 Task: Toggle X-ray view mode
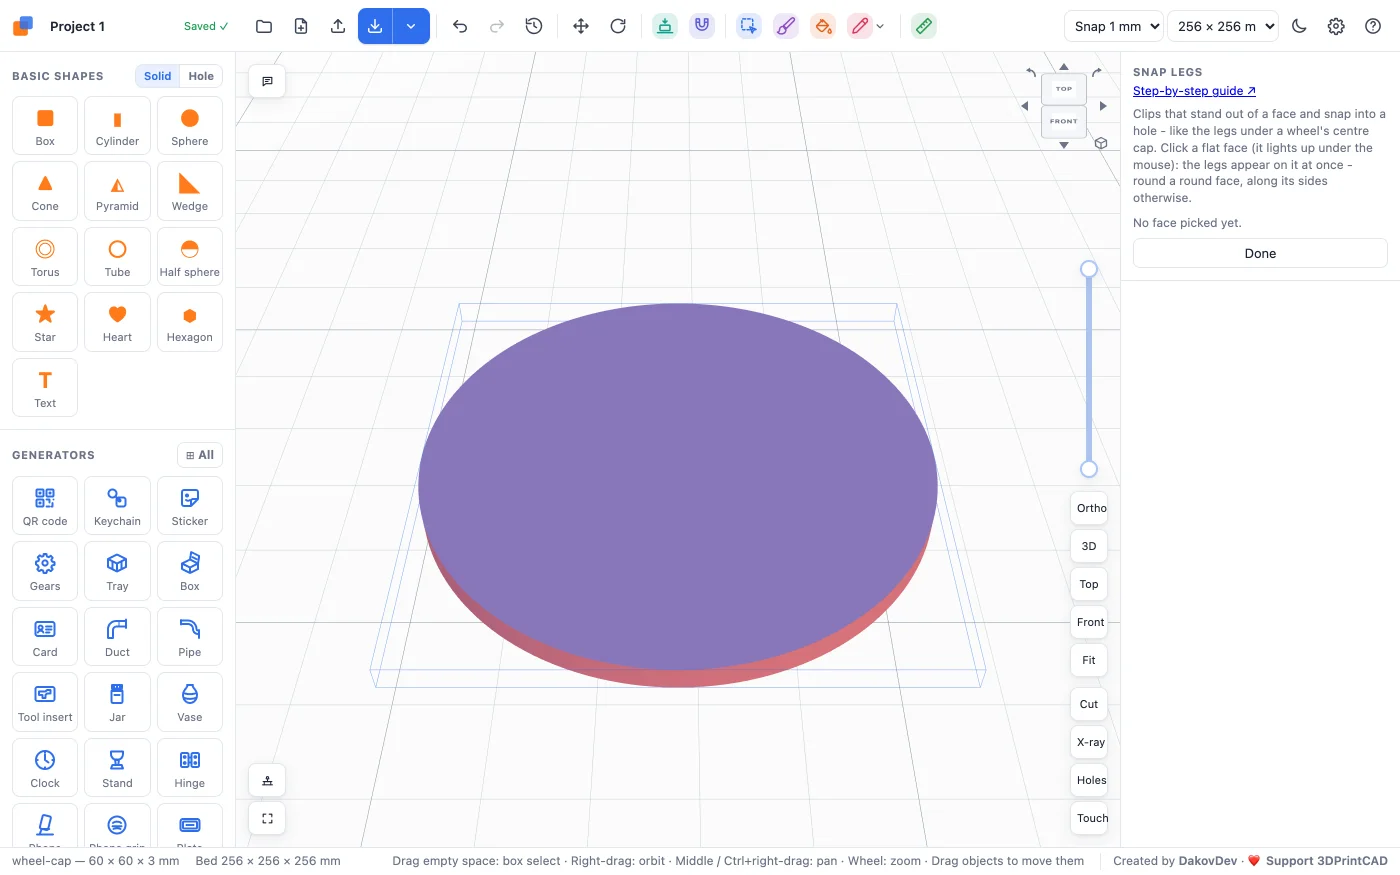pos(1090,742)
